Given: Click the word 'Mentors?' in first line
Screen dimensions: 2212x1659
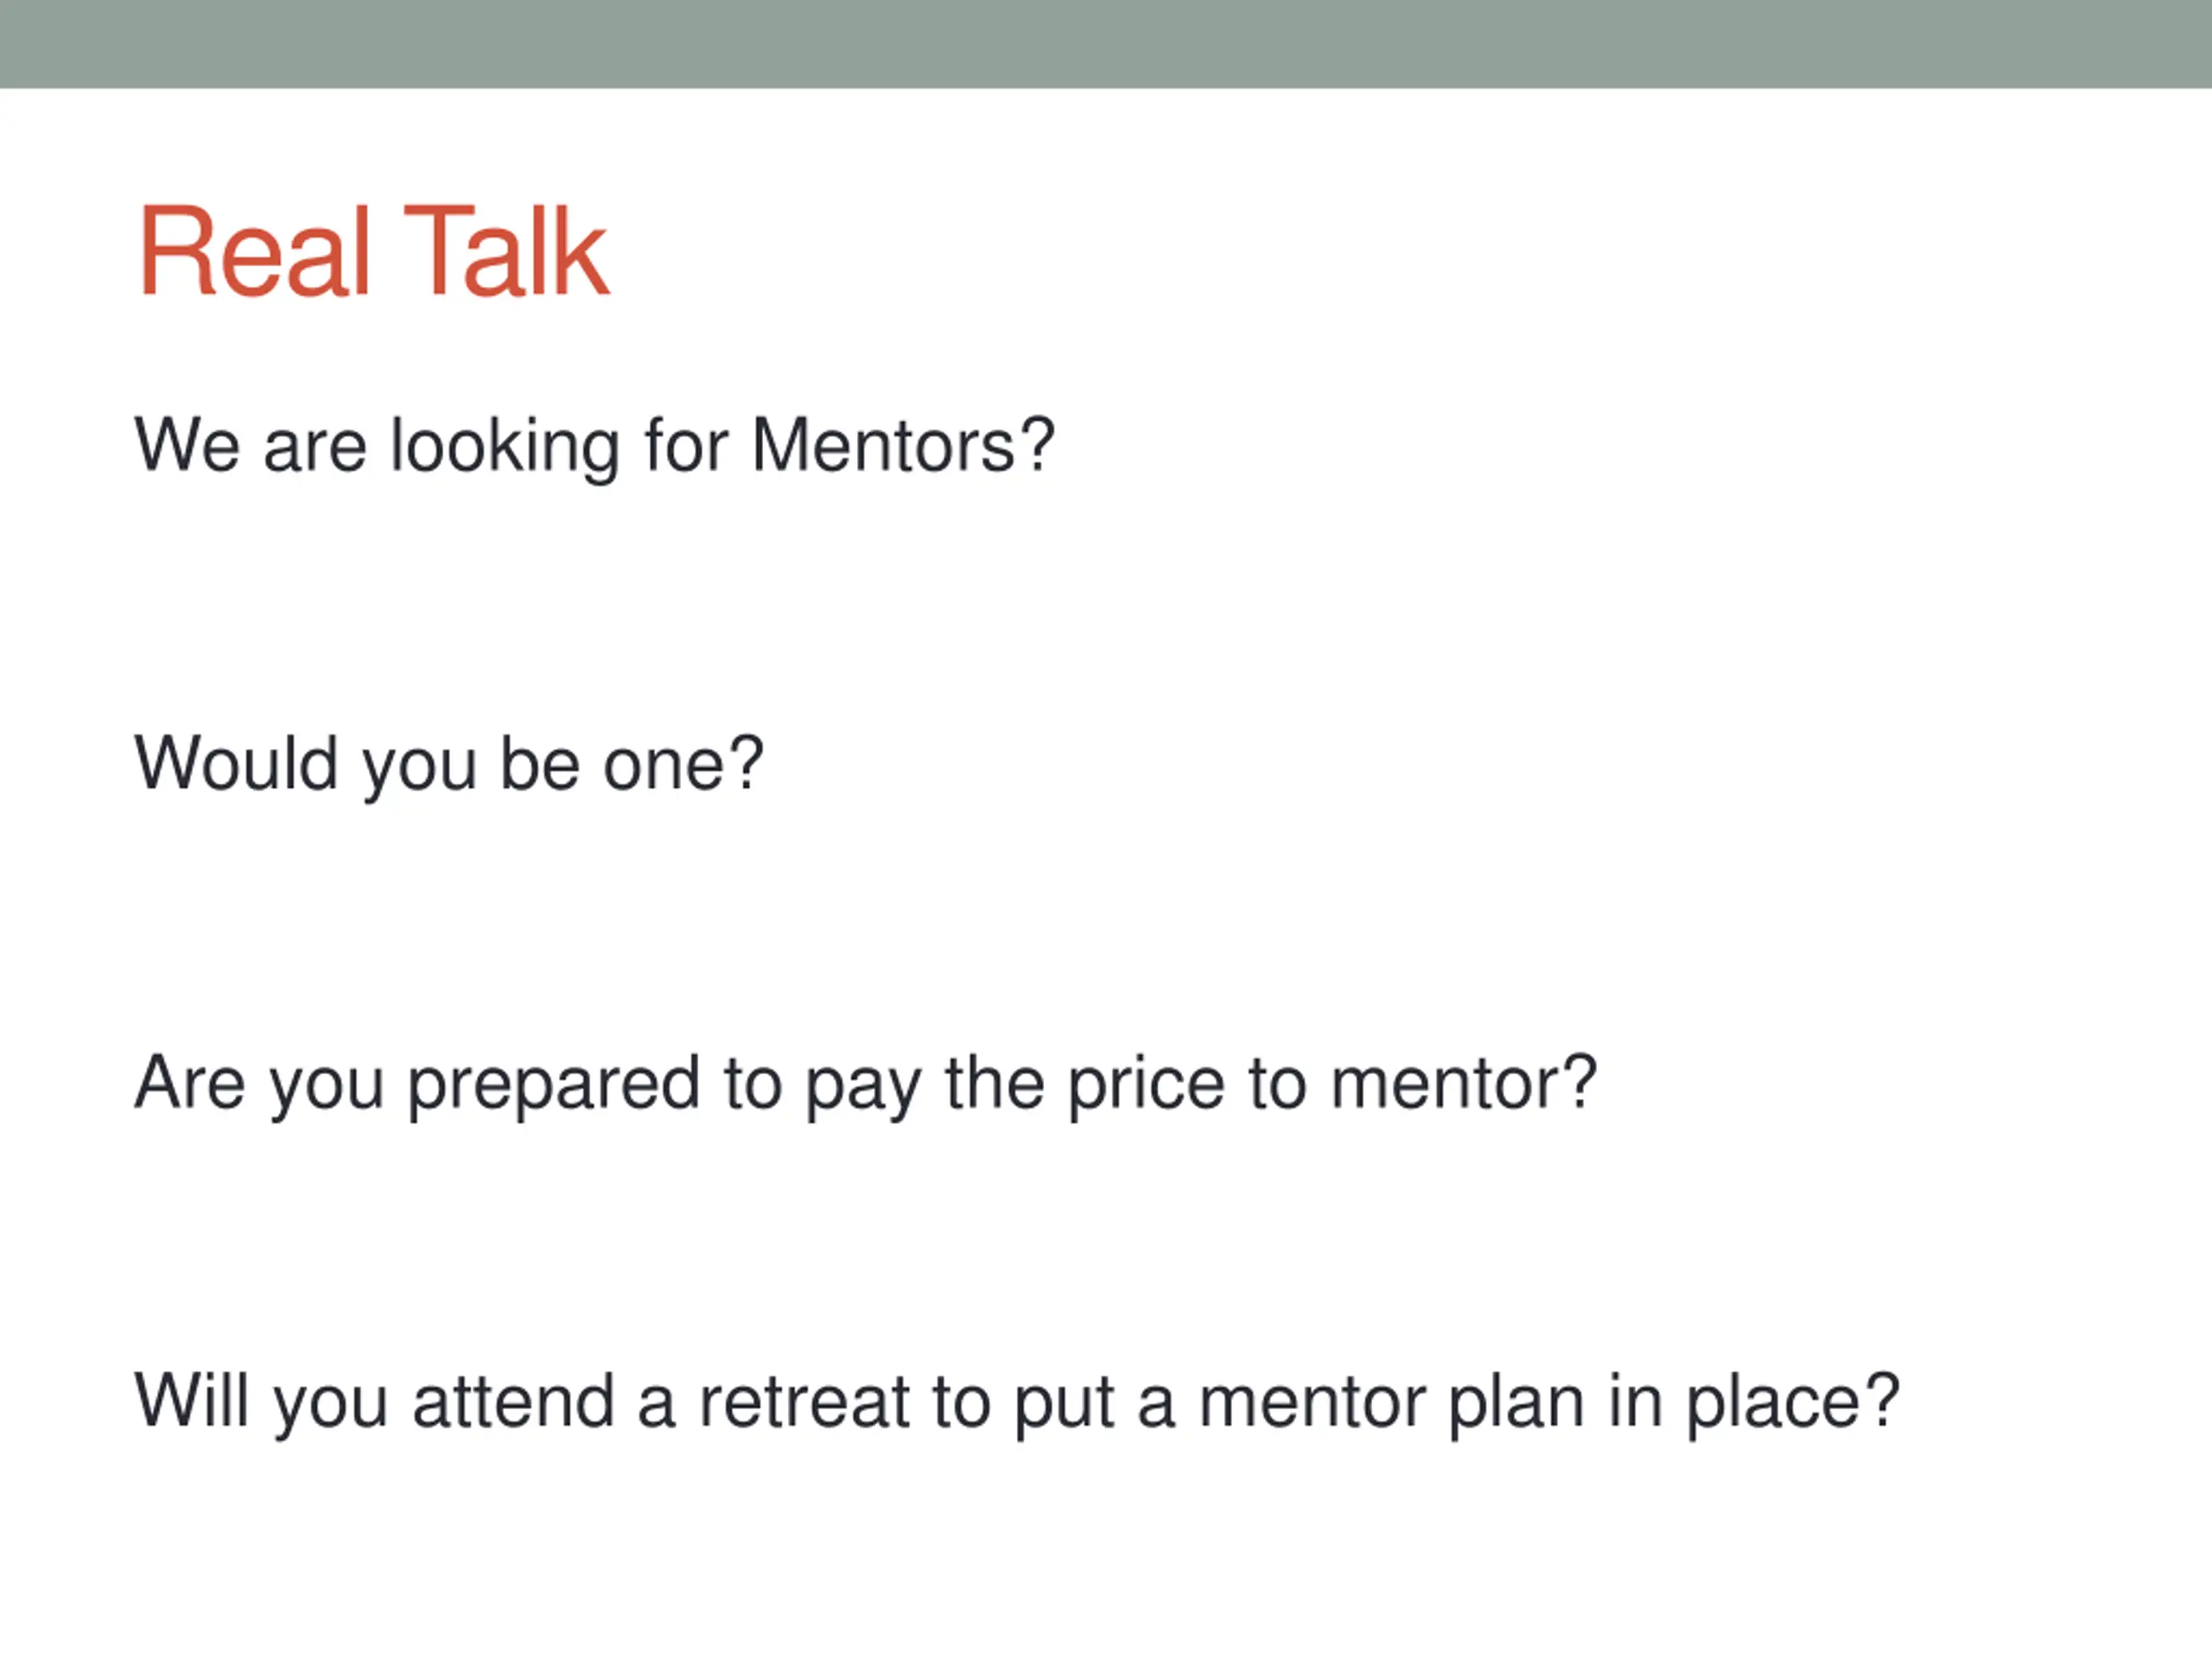Looking at the screenshot, I should pos(903,446).
